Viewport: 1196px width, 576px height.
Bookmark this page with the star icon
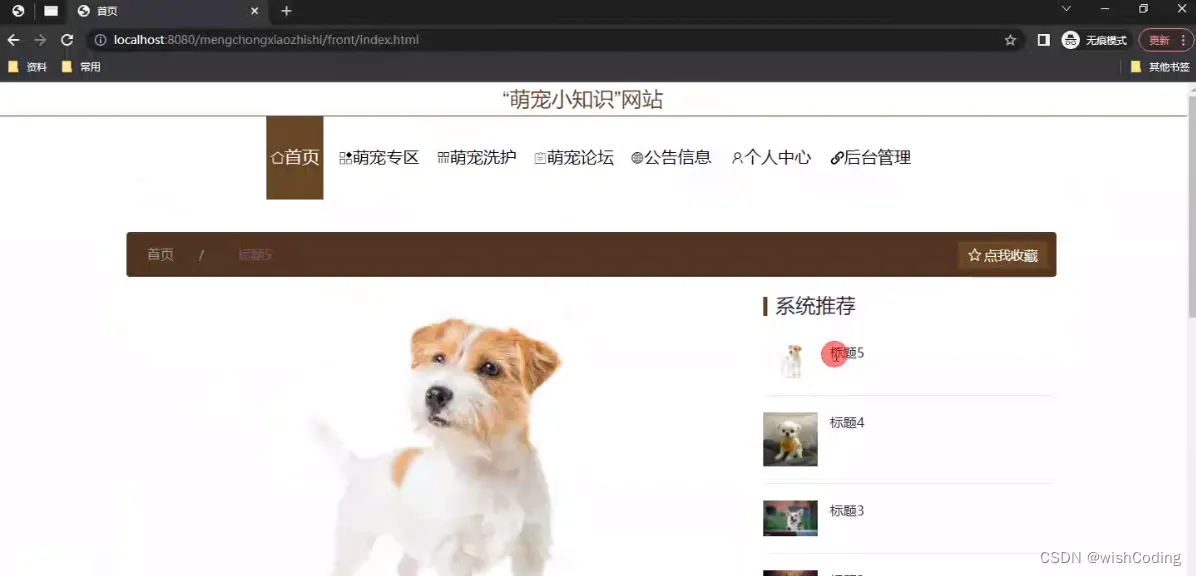point(1011,40)
